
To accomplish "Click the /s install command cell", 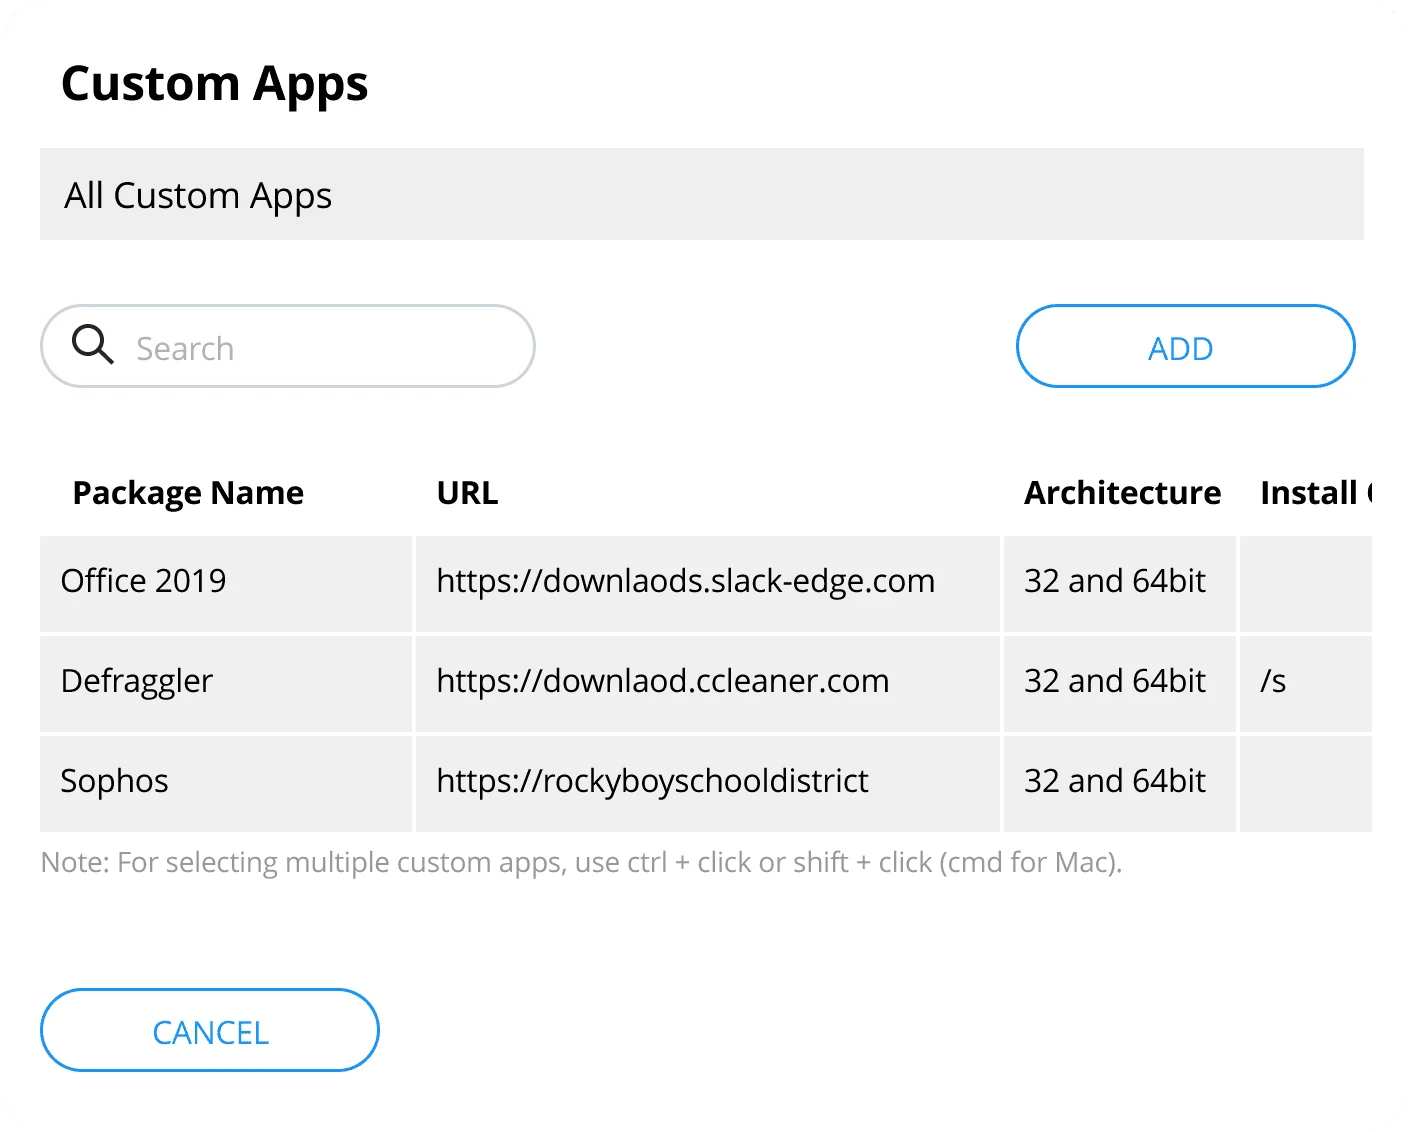I will (1274, 682).
